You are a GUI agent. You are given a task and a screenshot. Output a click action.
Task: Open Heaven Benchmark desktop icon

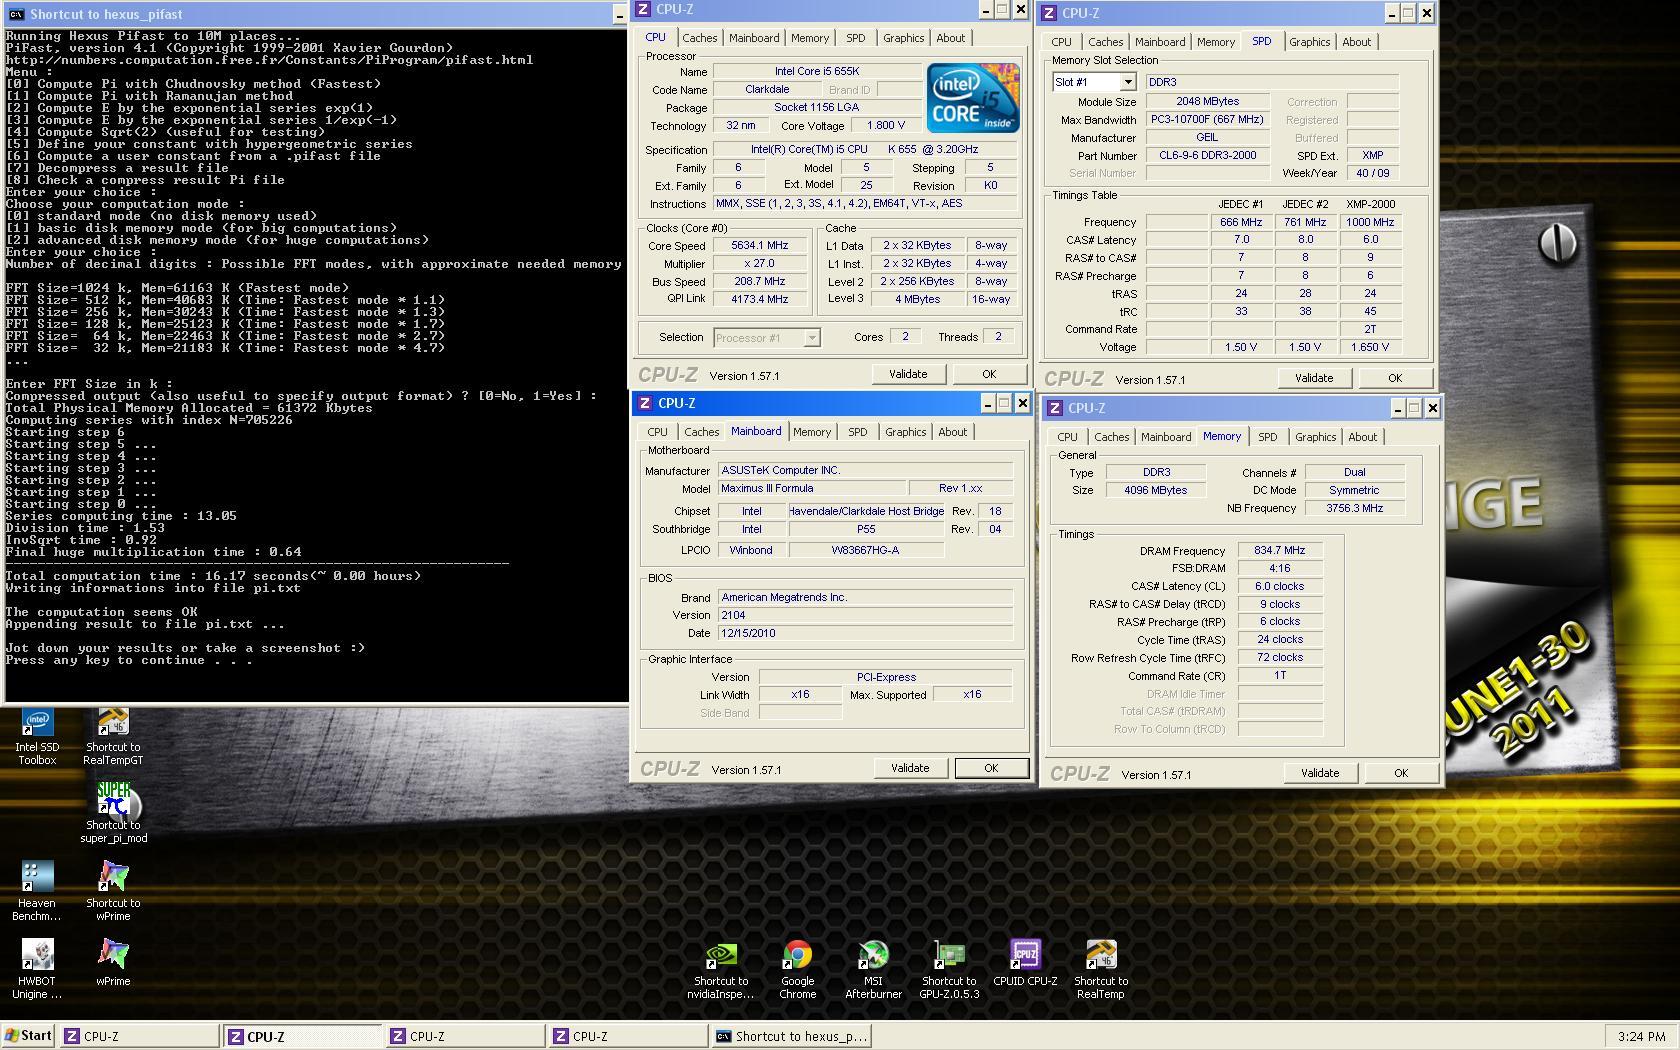pyautogui.click(x=37, y=892)
